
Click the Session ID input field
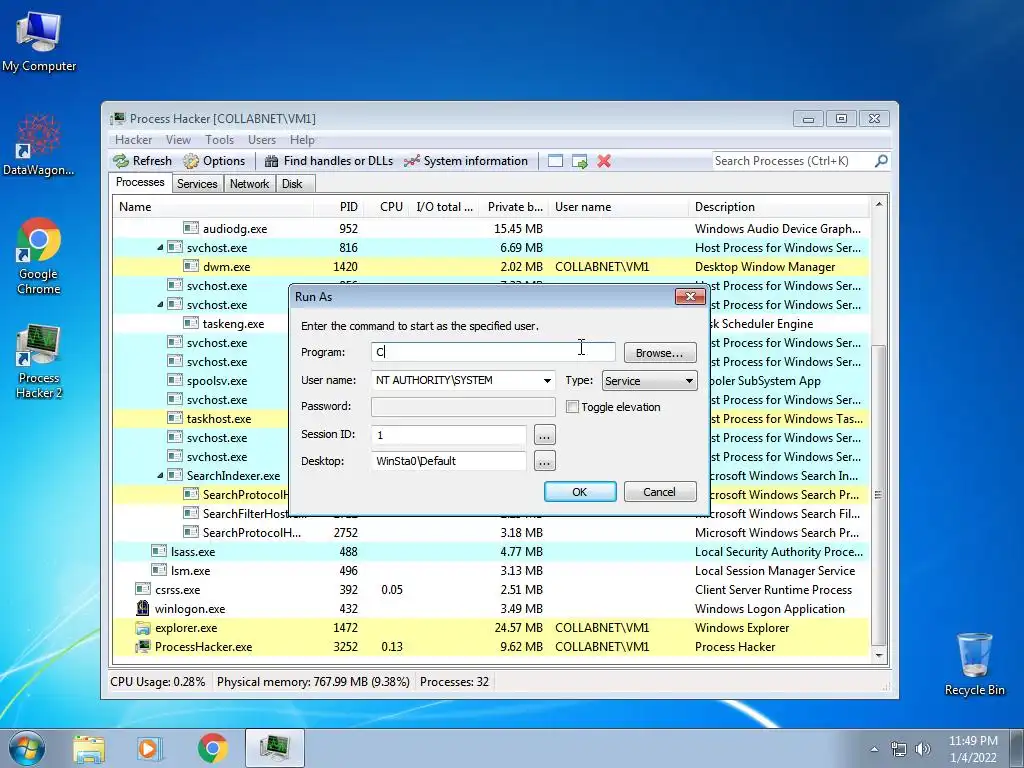pos(449,435)
